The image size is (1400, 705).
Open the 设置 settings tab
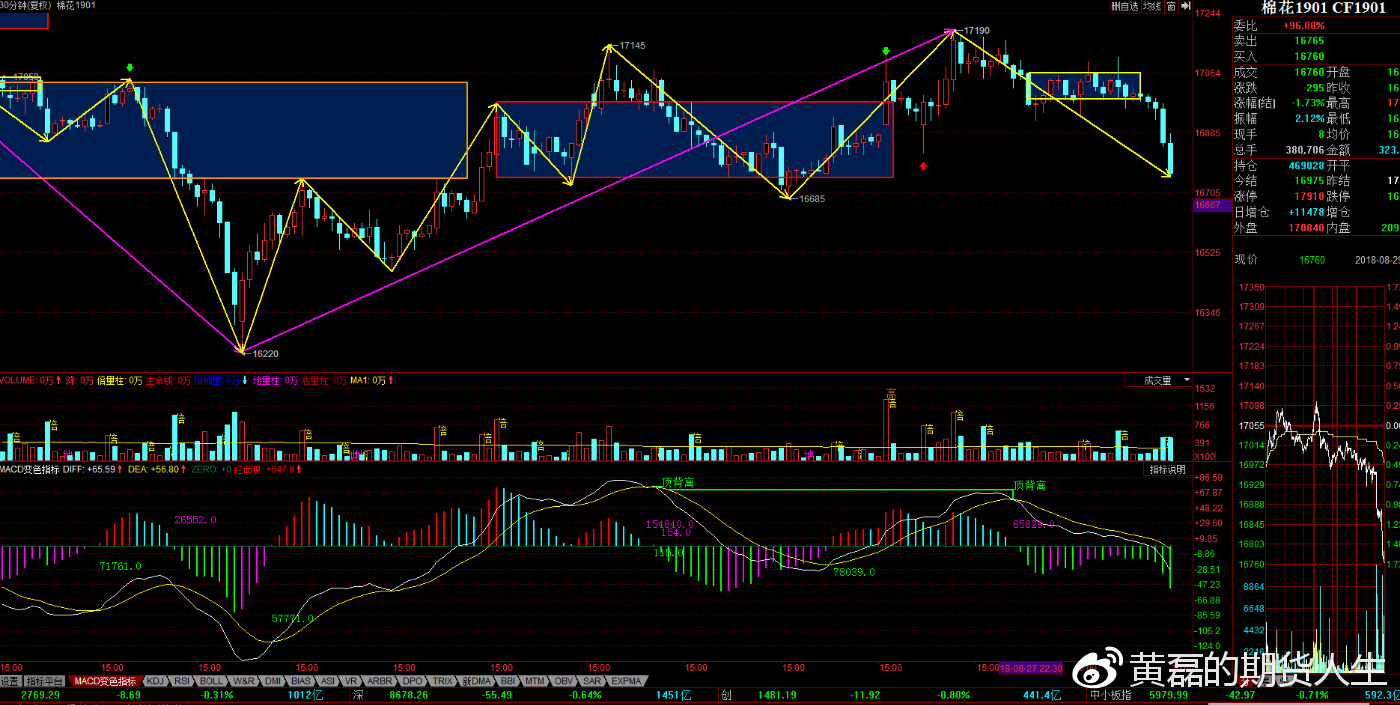click(10, 681)
